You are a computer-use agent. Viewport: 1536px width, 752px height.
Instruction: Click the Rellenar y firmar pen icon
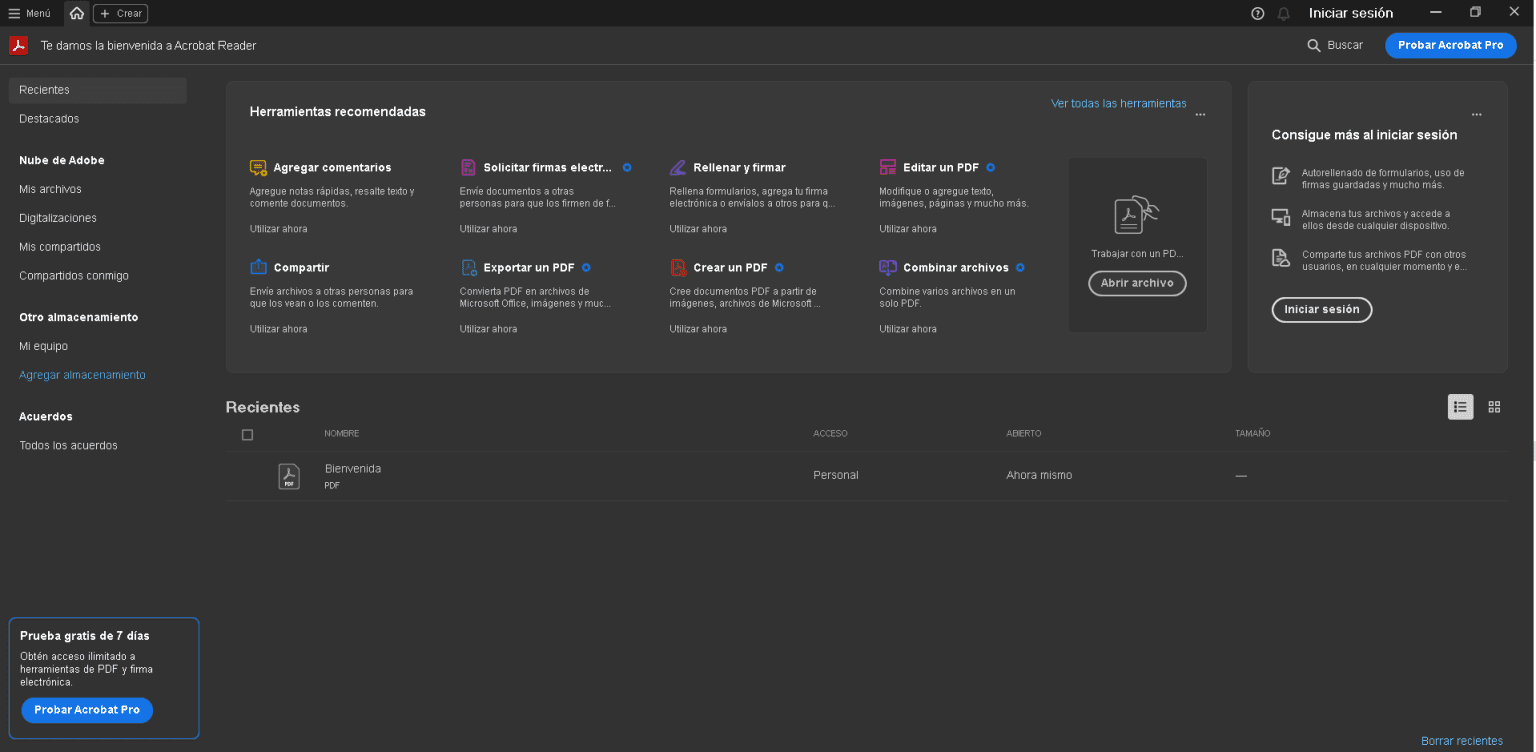(678, 167)
